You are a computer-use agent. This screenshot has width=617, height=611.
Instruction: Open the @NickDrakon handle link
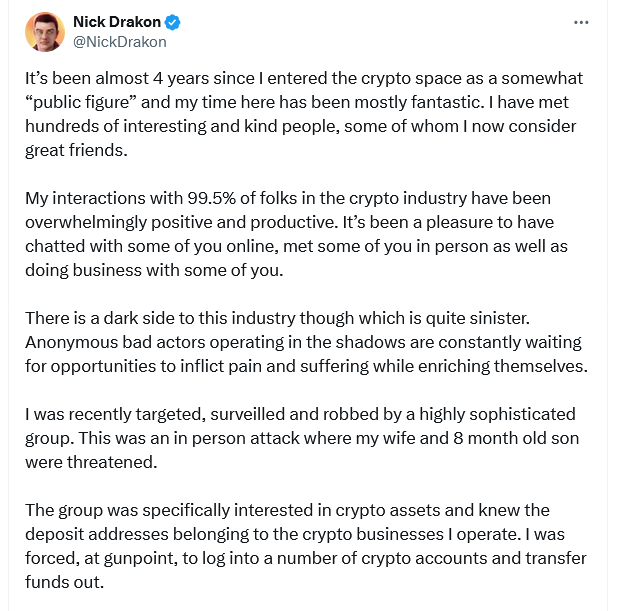(120, 42)
